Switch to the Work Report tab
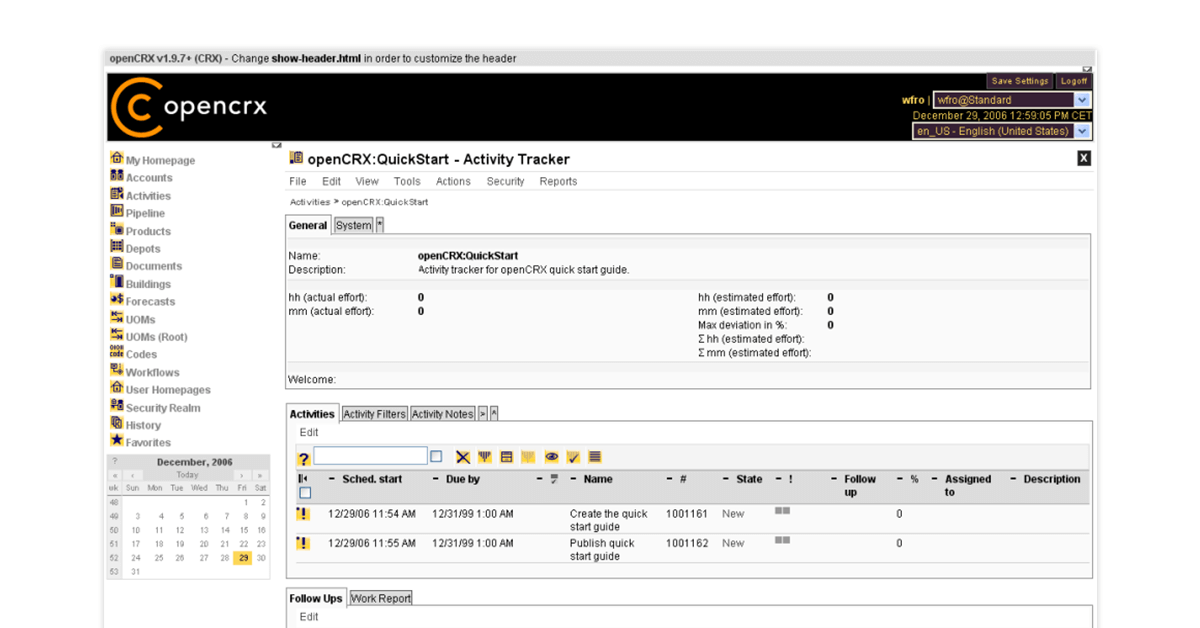 pyautogui.click(x=381, y=598)
